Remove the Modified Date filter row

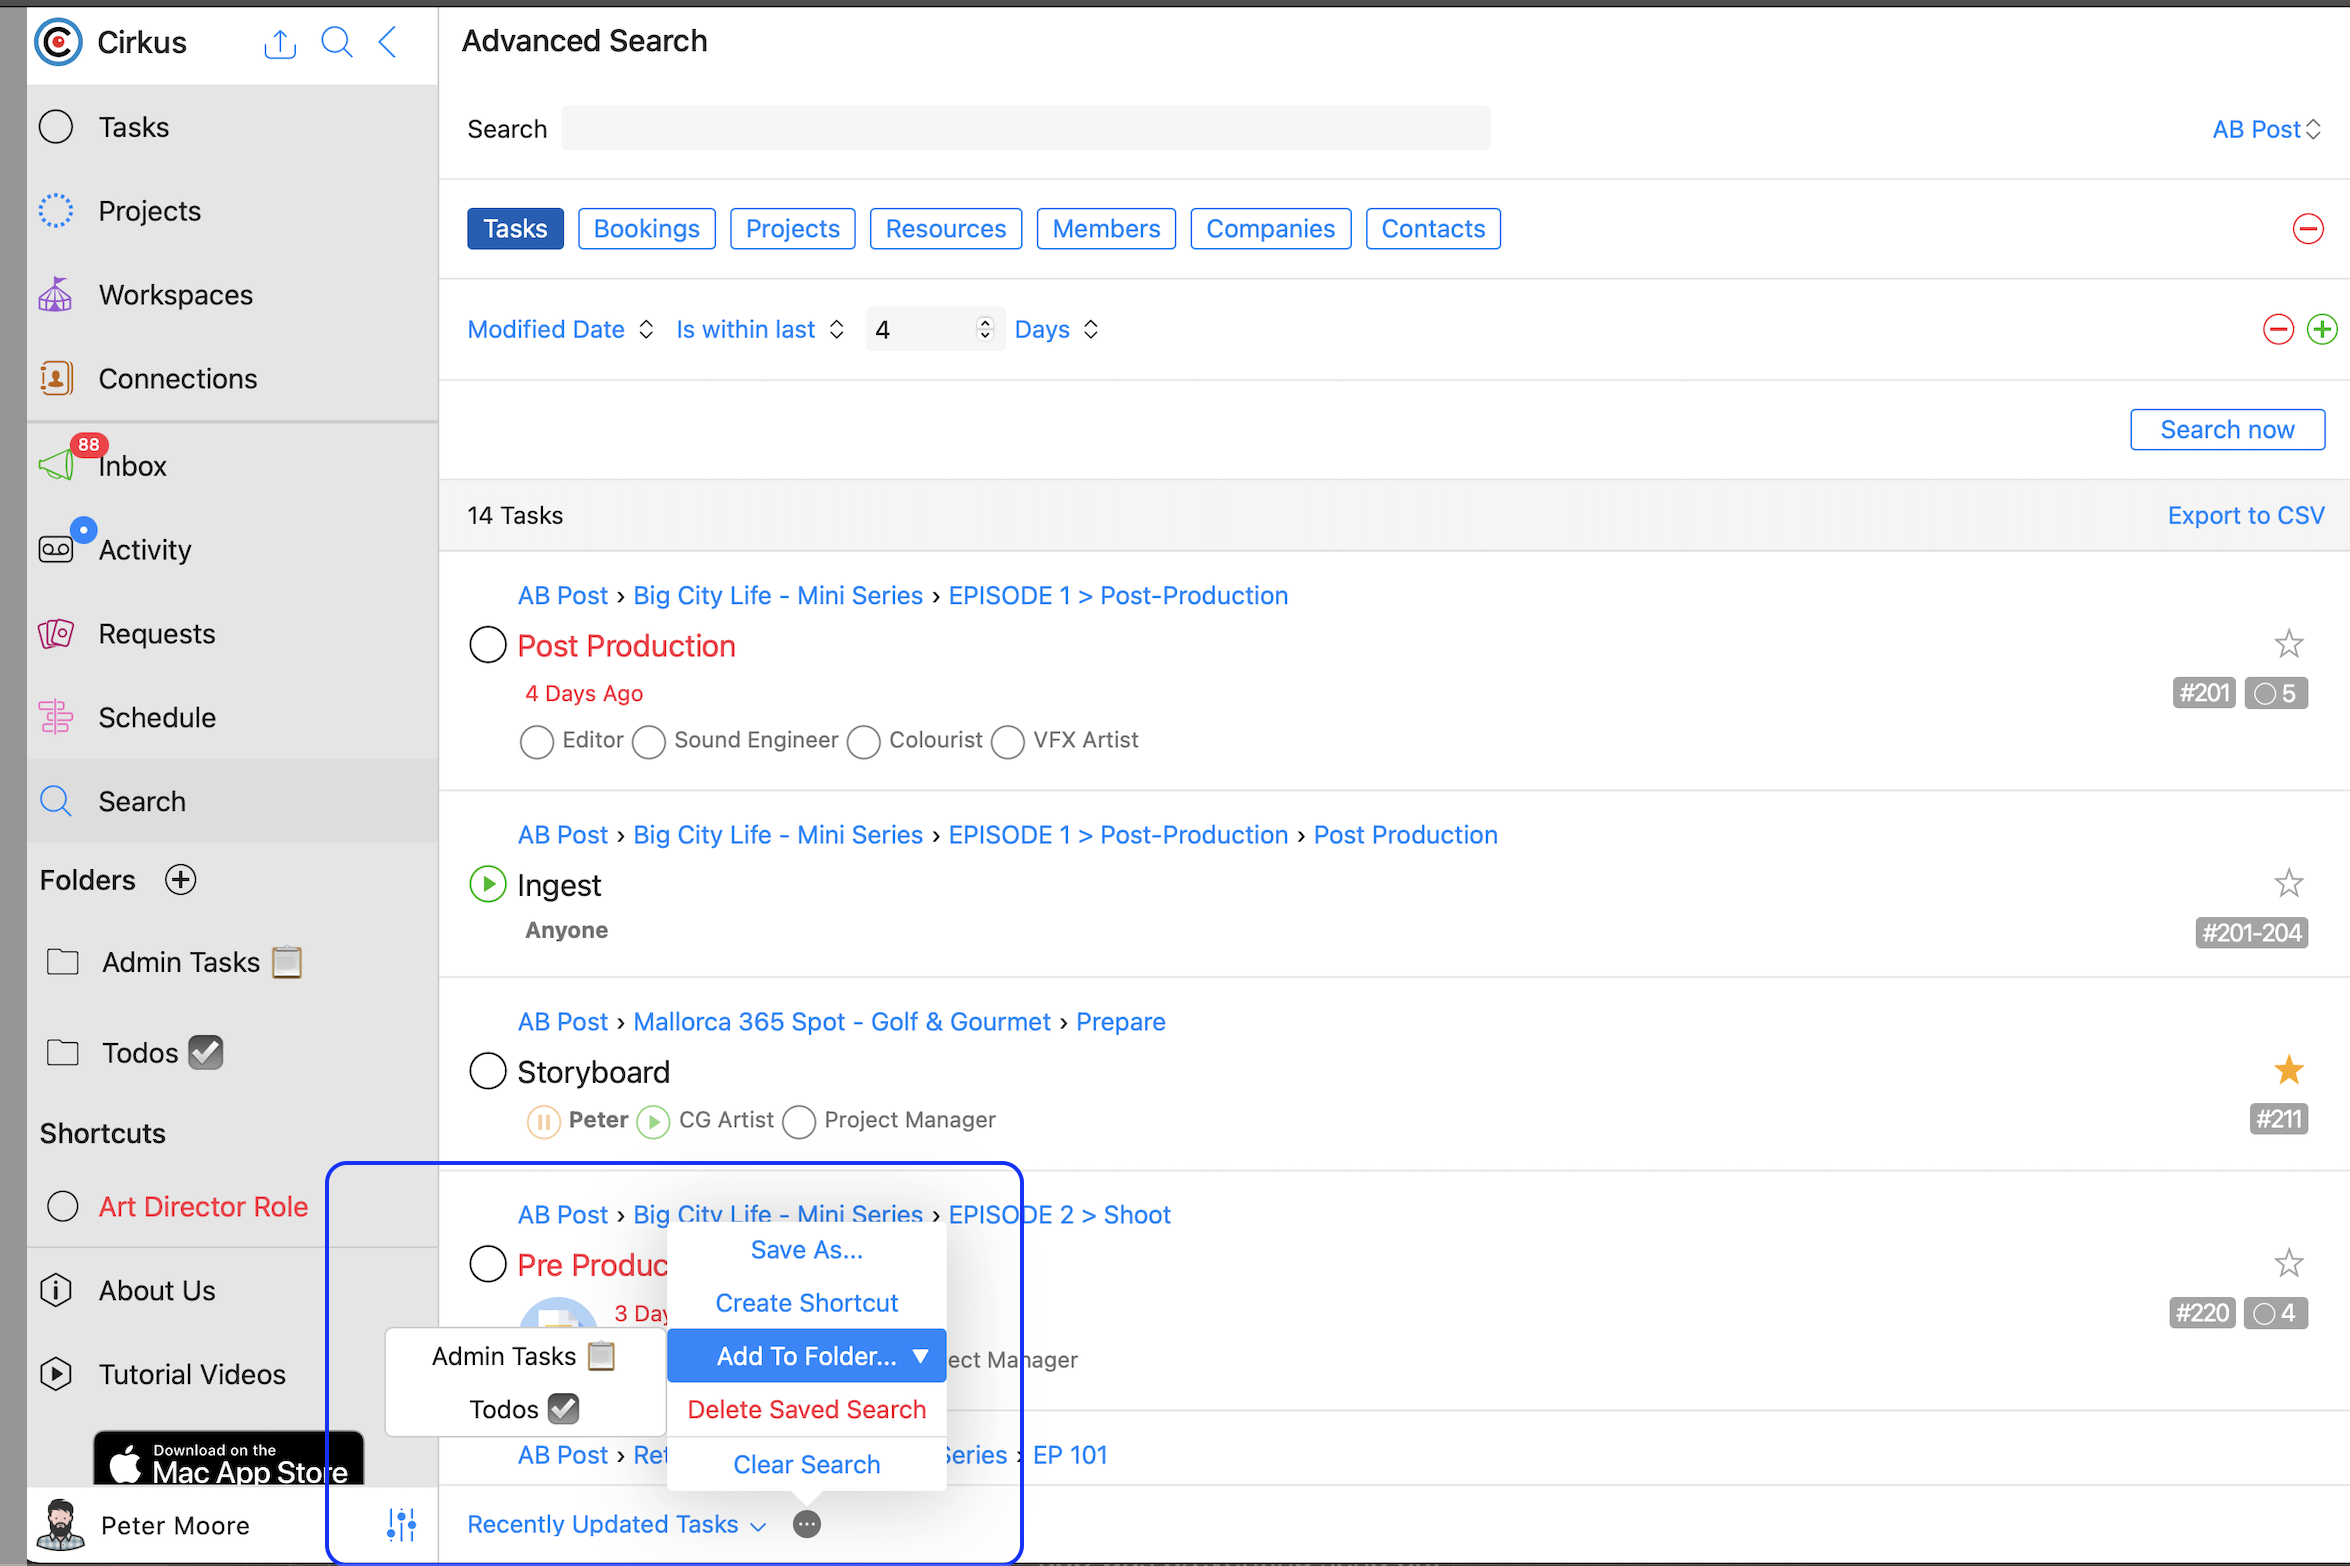(x=2278, y=329)
